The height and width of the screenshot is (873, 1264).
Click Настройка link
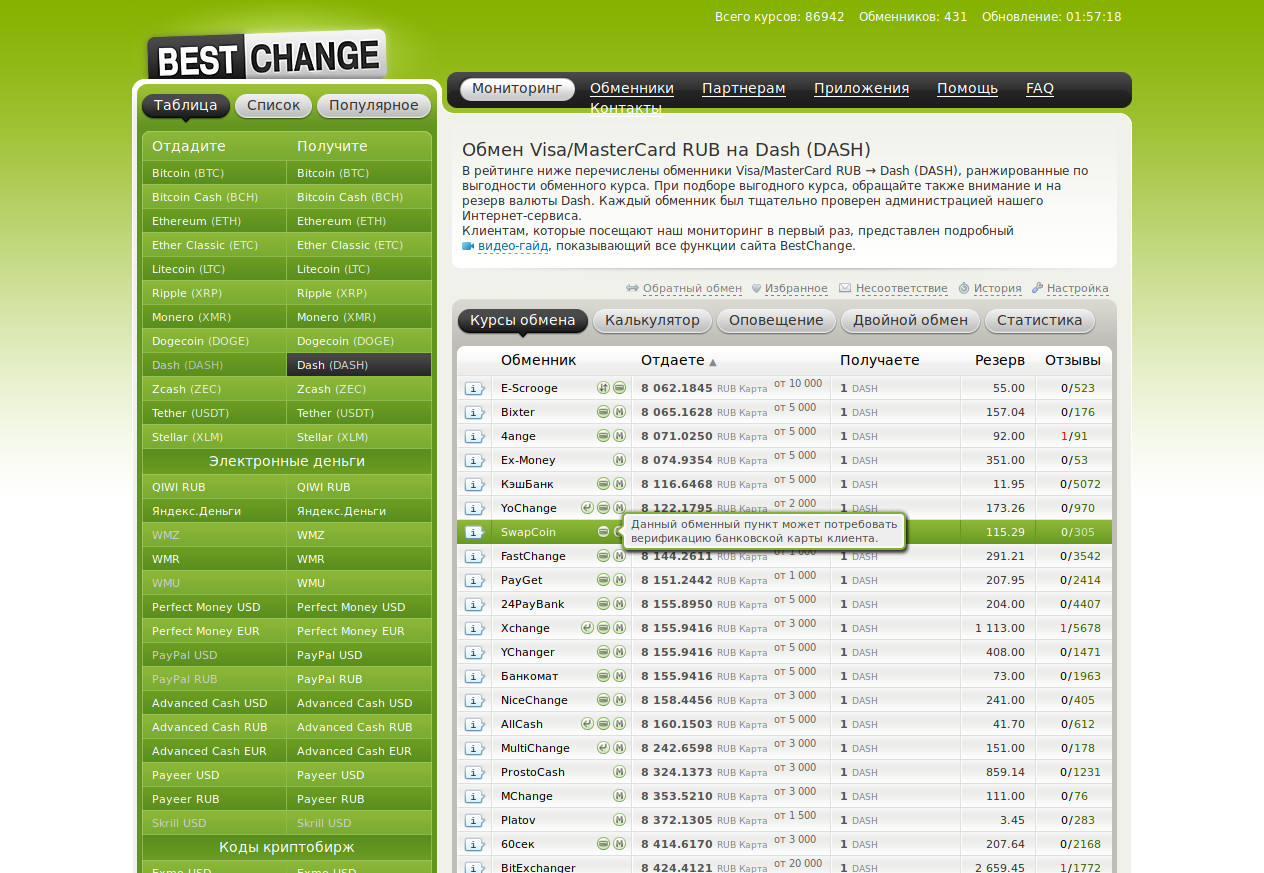tap(1078, 289)
